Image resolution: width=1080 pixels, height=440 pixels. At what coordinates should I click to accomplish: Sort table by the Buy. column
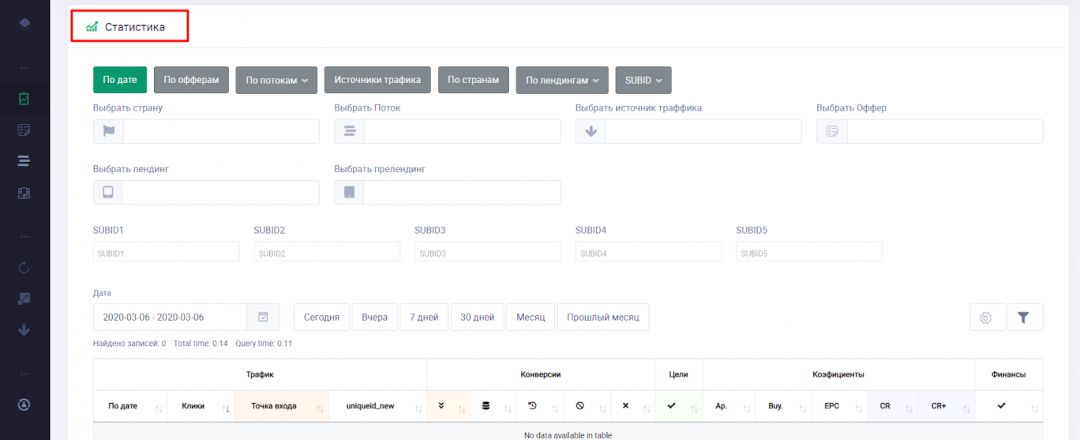782,406
